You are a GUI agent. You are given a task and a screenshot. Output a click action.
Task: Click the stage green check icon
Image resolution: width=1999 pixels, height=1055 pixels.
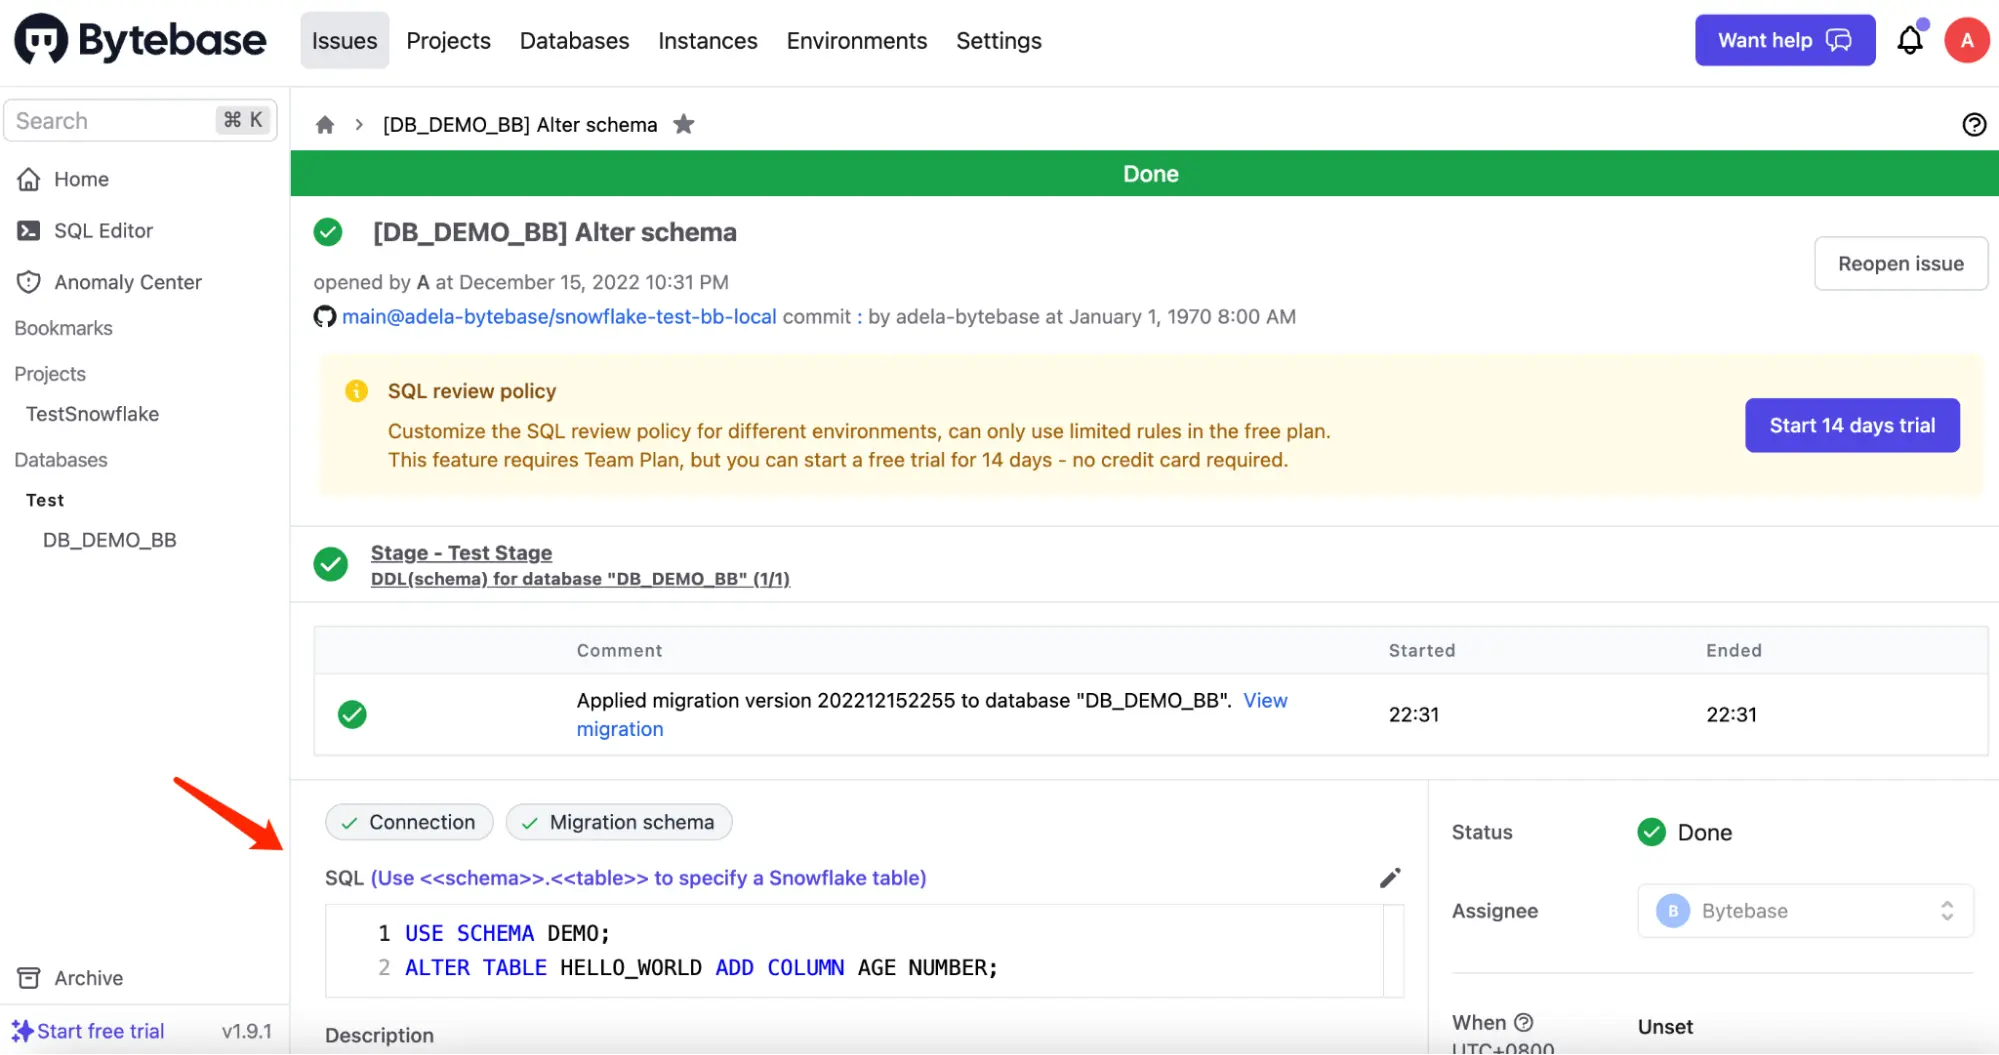click(x=331, y=564)
